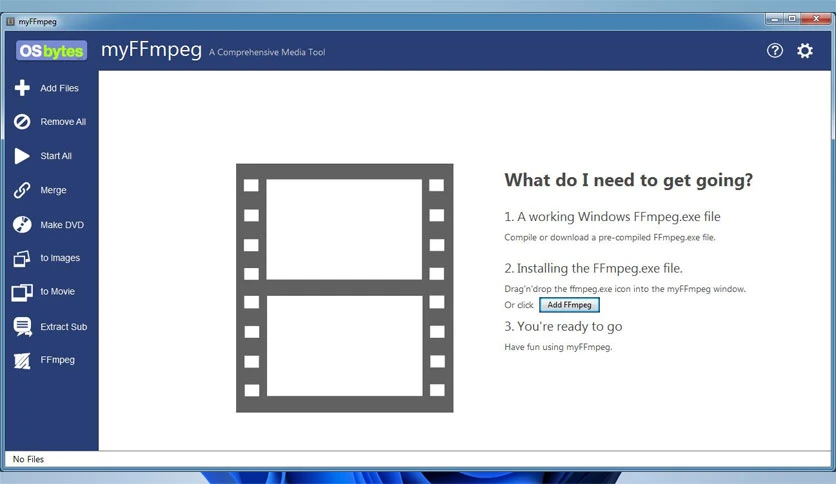Click the OSbytes logo
Image resolution: width=836 pixels, height=484 pixels.
tap(51, 51)
